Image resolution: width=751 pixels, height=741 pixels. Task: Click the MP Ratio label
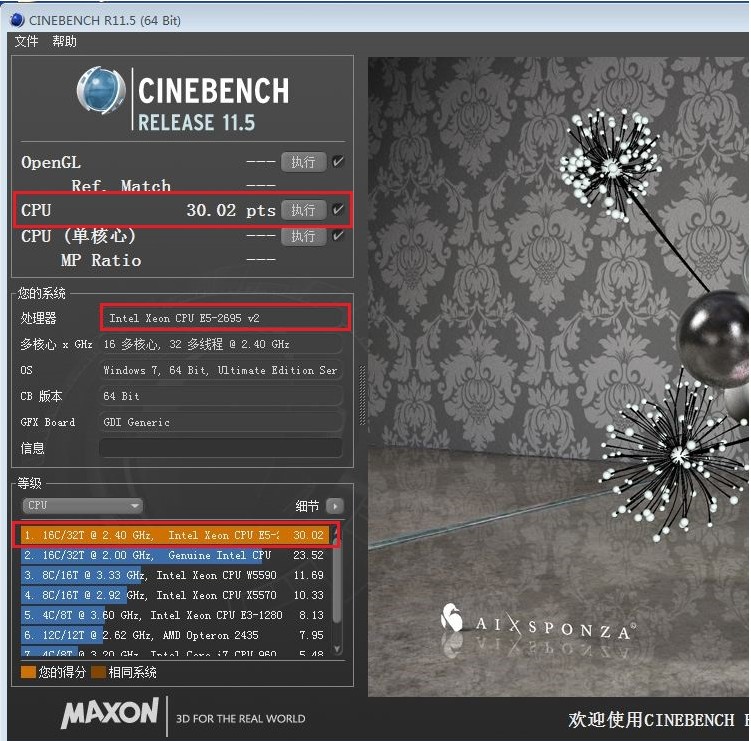click(x=101, y=260)
